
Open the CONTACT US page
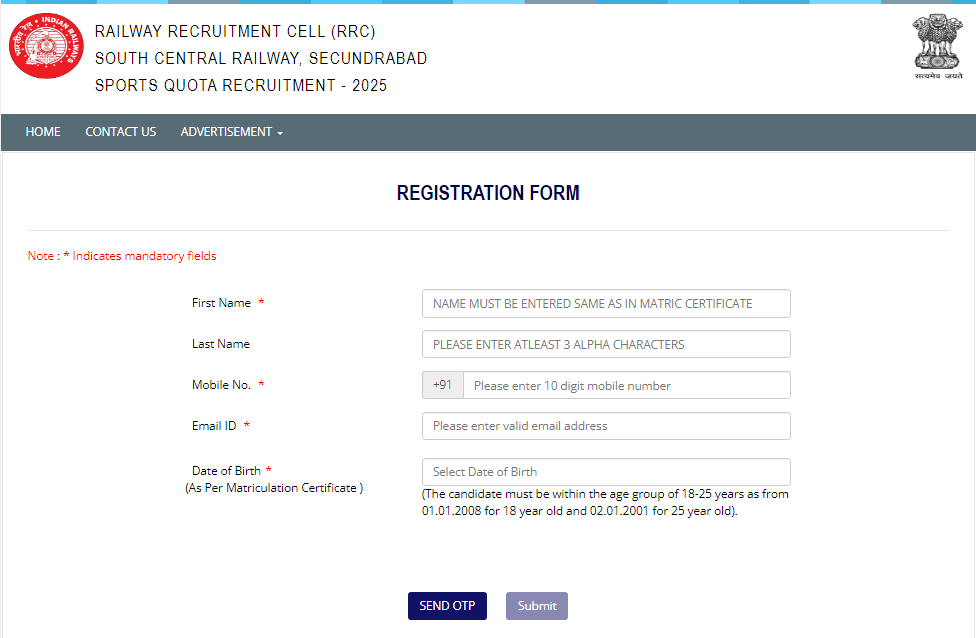point(120,131)
